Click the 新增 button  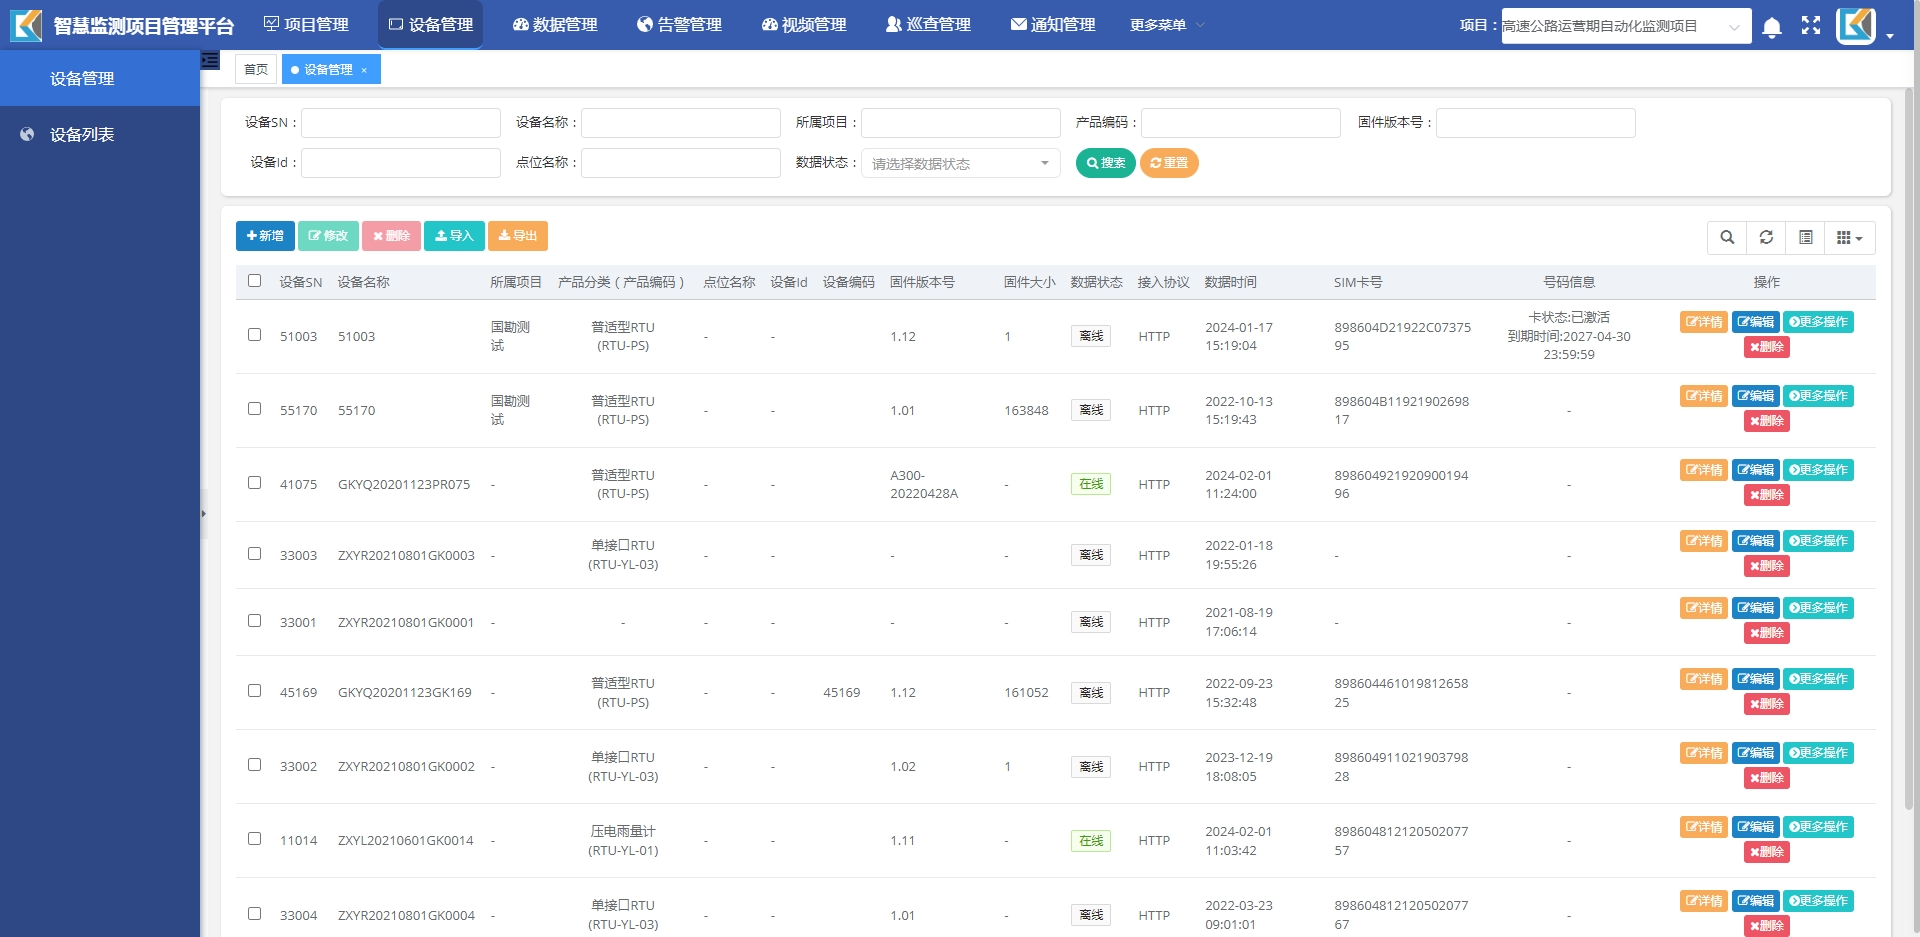pos(265,236)
